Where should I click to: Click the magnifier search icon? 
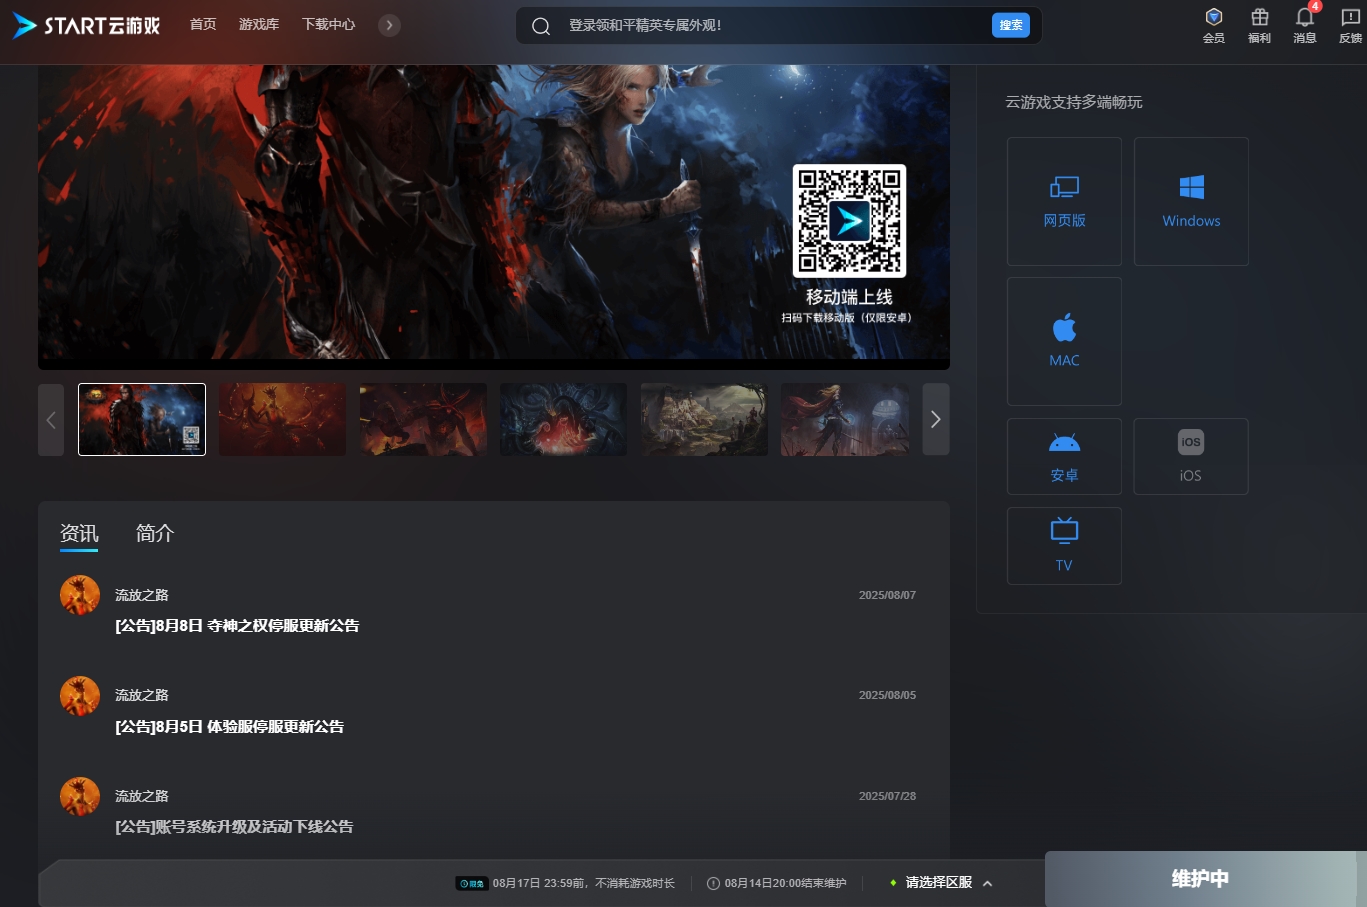[x=541, y=26]
